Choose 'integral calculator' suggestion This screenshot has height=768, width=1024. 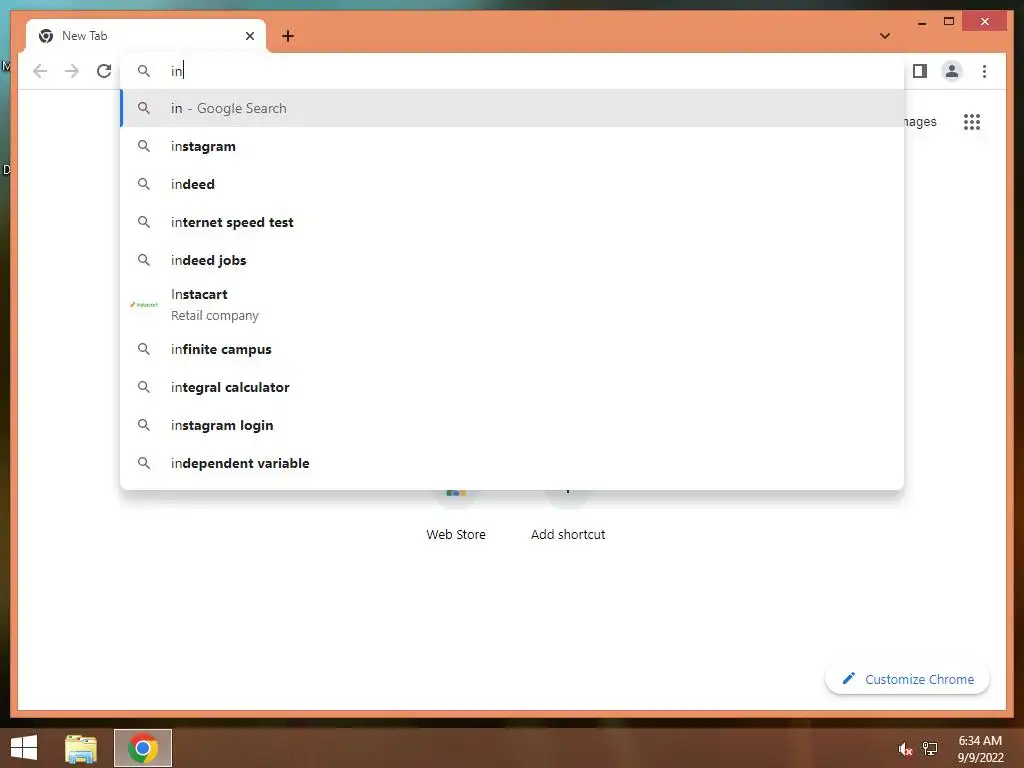click(513, 387)
